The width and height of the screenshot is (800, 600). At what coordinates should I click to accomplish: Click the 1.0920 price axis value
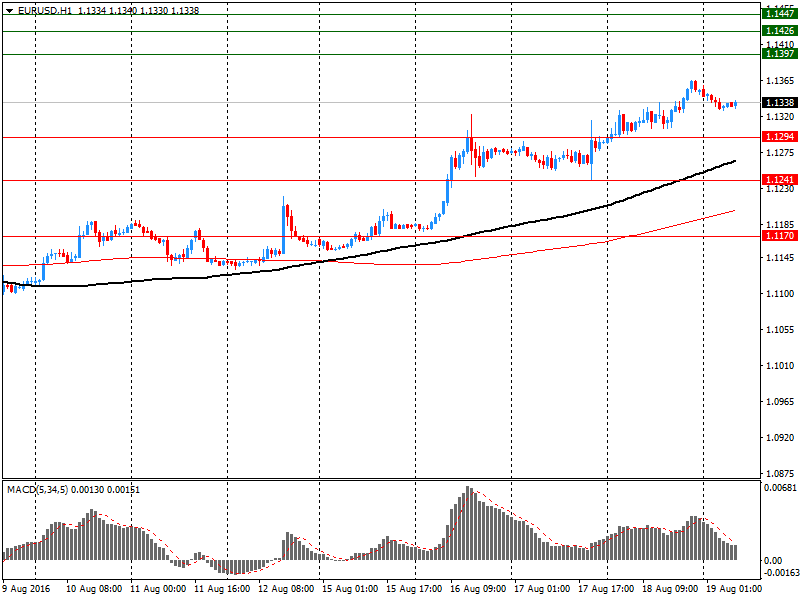780,437
